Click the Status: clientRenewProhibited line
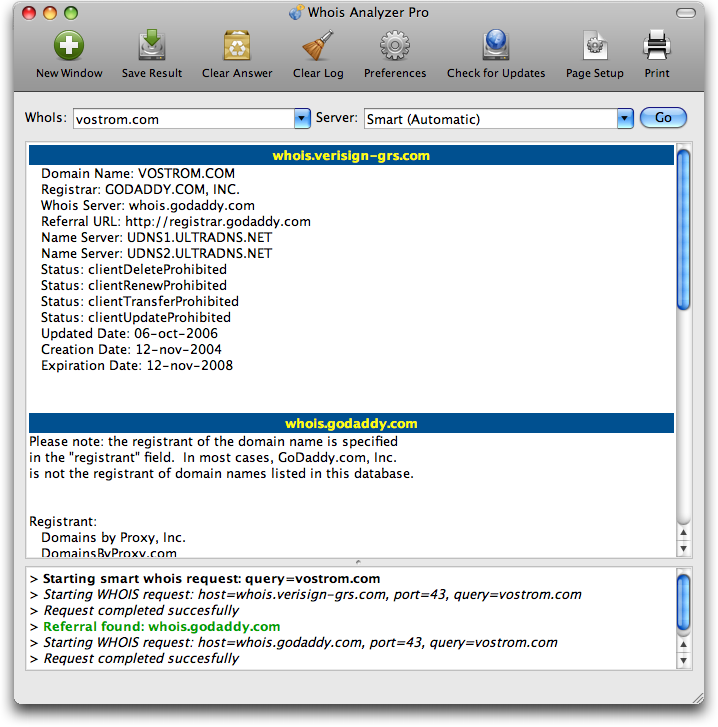Image resolution: width=718 pixels, height=727 pixels. pyautogui.click(x=134, y=286)
